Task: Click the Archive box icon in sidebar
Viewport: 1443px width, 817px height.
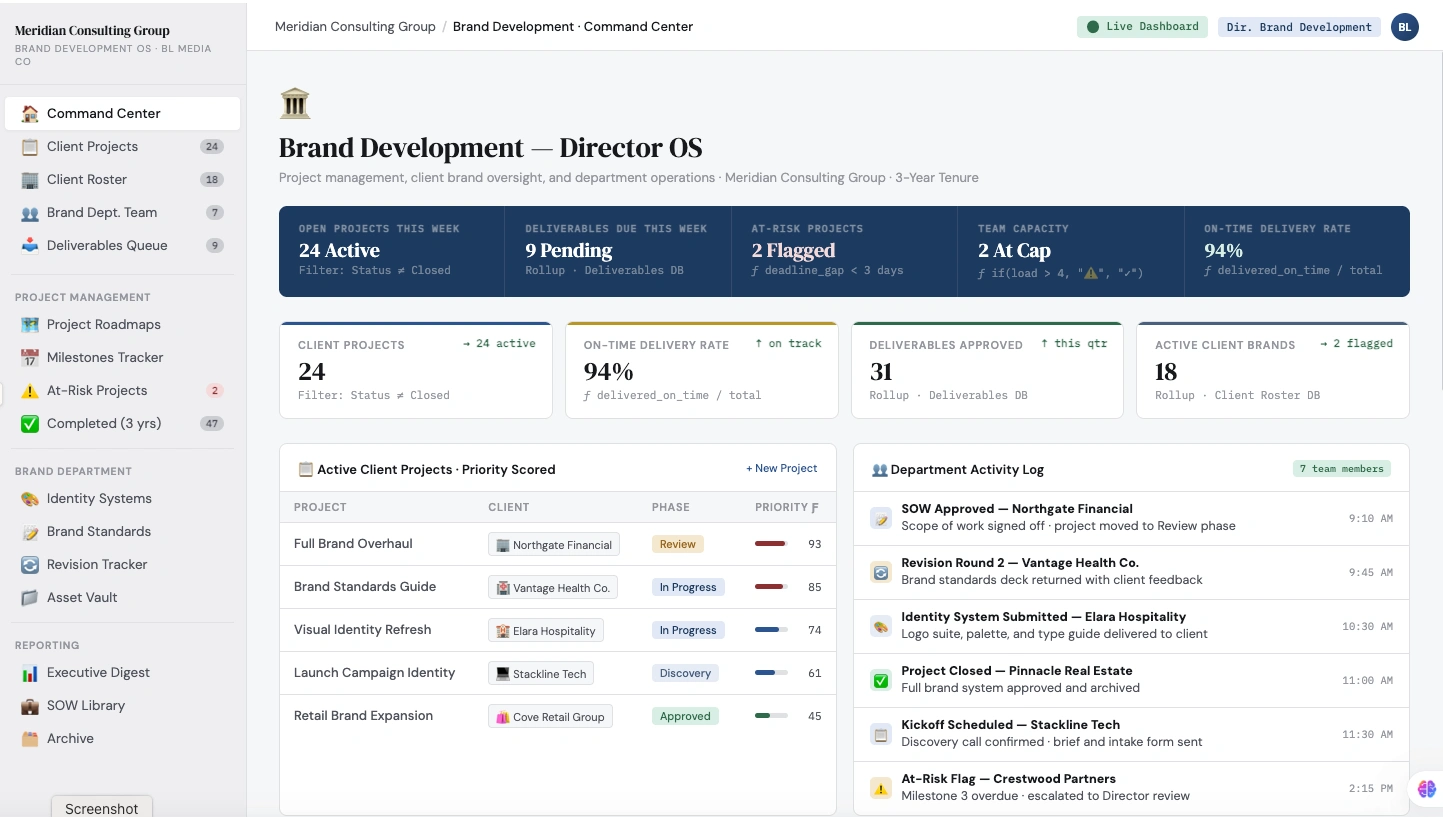Action: tap(30, 739)
